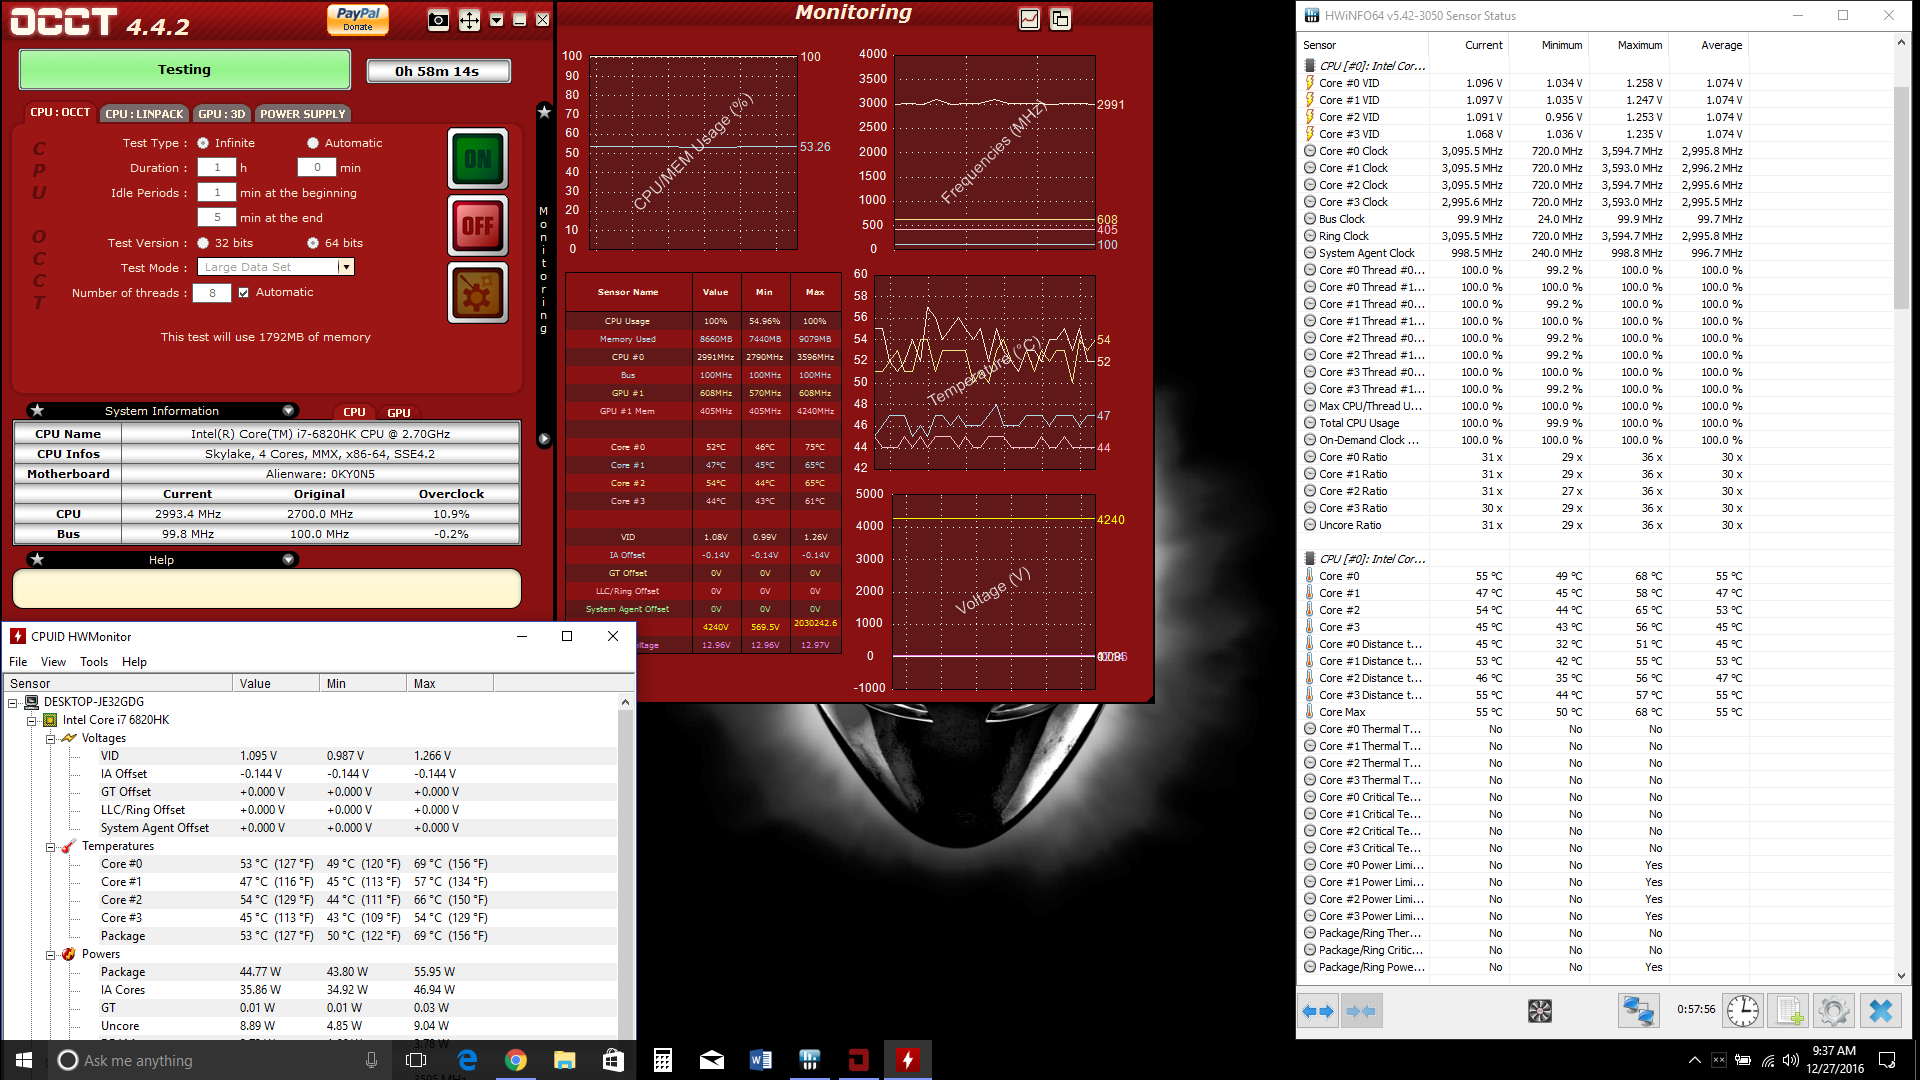1920x1080 pixels.
Task: Collapse System Information panel arrow
Action: pos(288,411)
